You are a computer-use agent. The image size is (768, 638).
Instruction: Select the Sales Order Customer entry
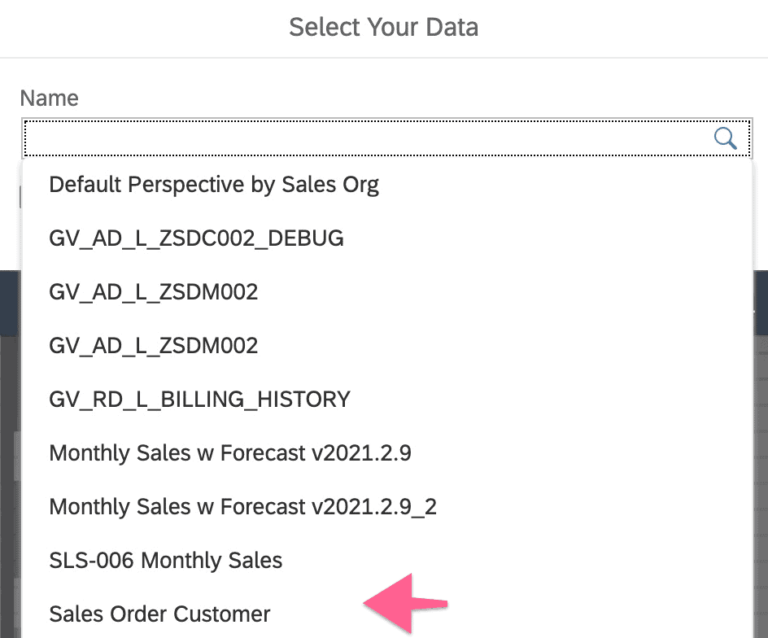(x=160, y=614)
